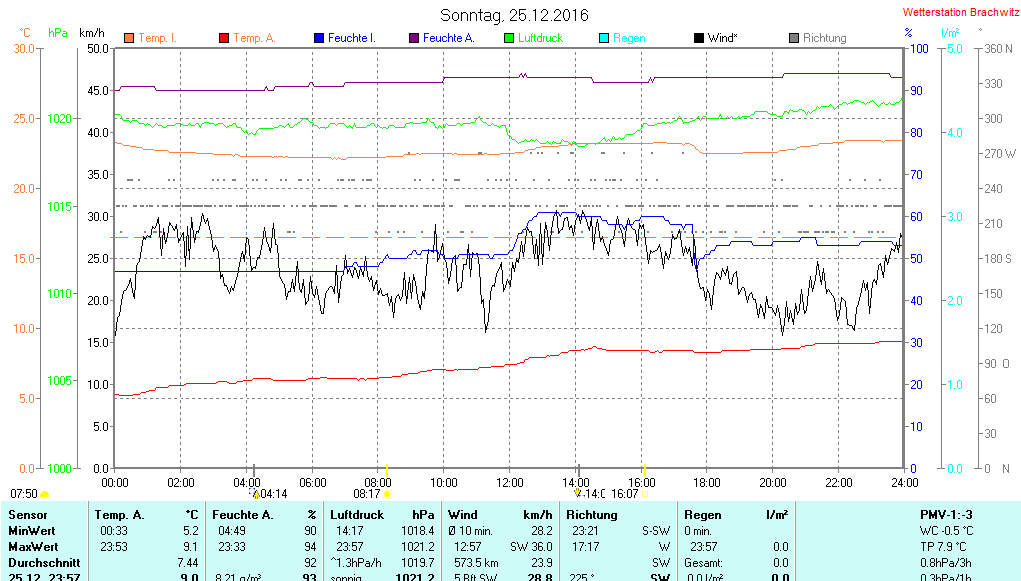Click the cyan Regen legend swatch
The width and height of the screenshot is (1021, 581).
pos(604,38)
